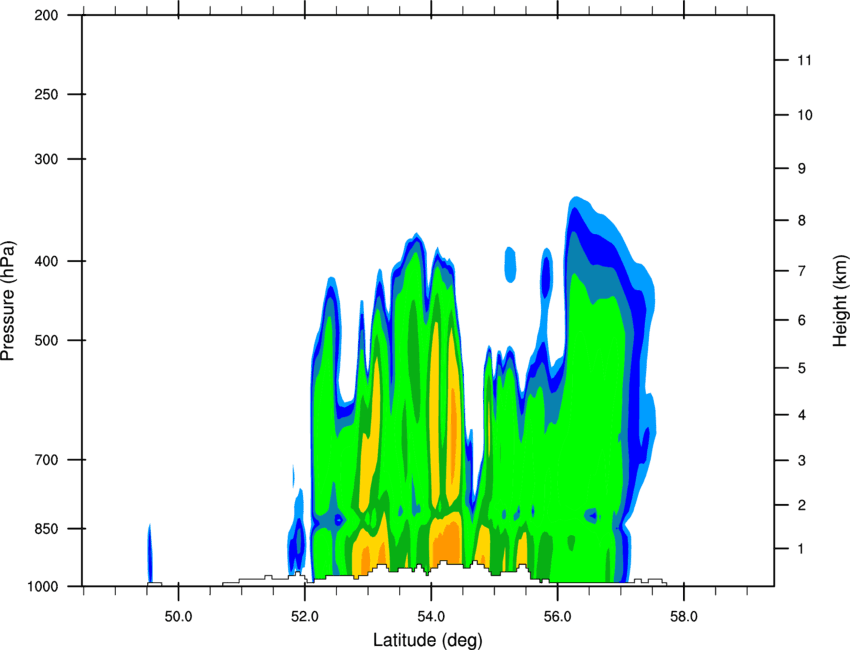The image size is (850, 650).
Task: Click the 400 pressure tick label
Action: pos(46,261)
